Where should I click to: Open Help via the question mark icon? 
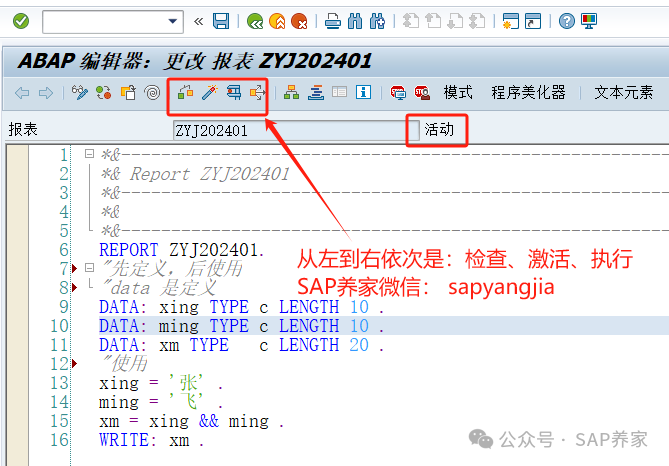(x=567, y=21)
